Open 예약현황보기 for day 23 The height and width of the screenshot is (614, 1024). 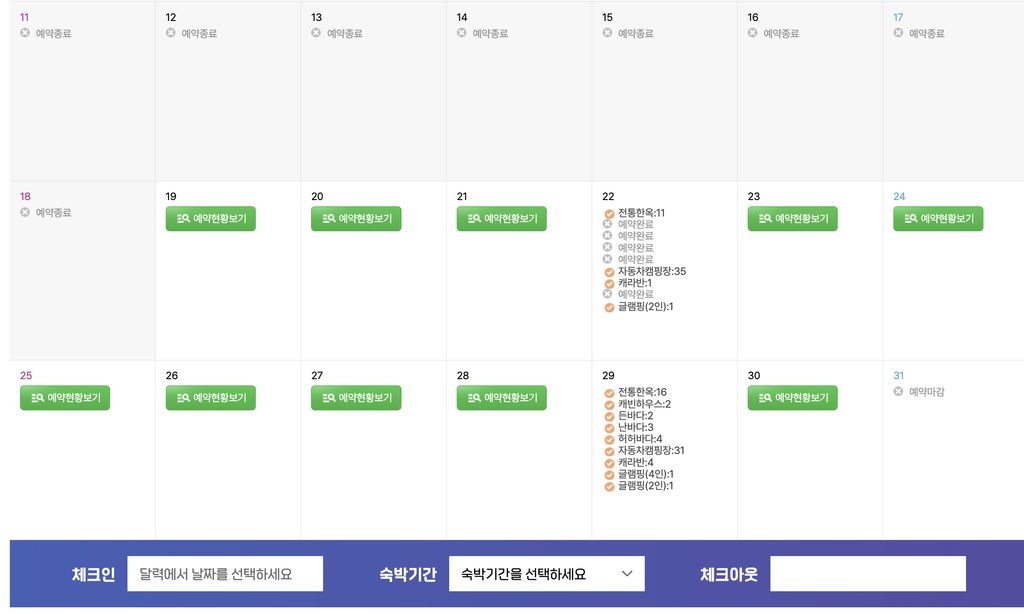[793, 219]
